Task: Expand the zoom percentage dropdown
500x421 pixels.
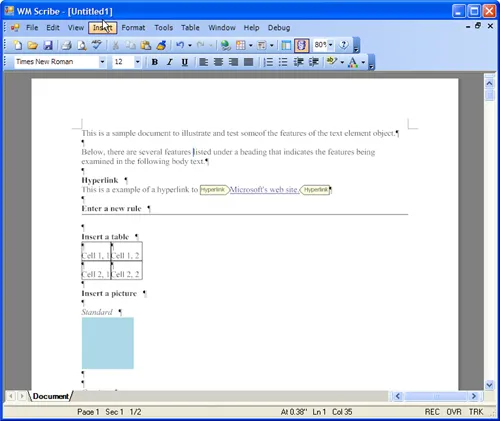Action: point(331,45)
